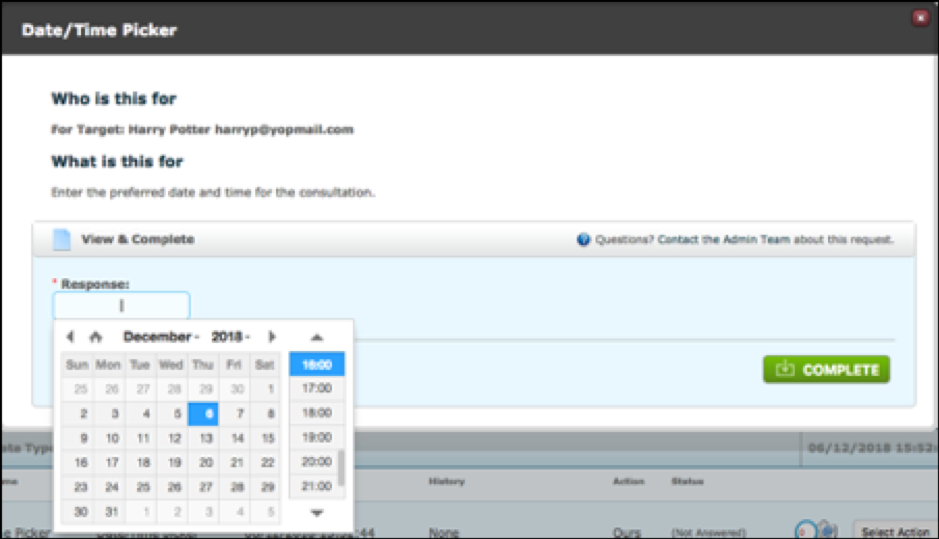This screenshot has width=939, height=539.
Task: Select December 25 in the calendar
Action: coord(141,487)
